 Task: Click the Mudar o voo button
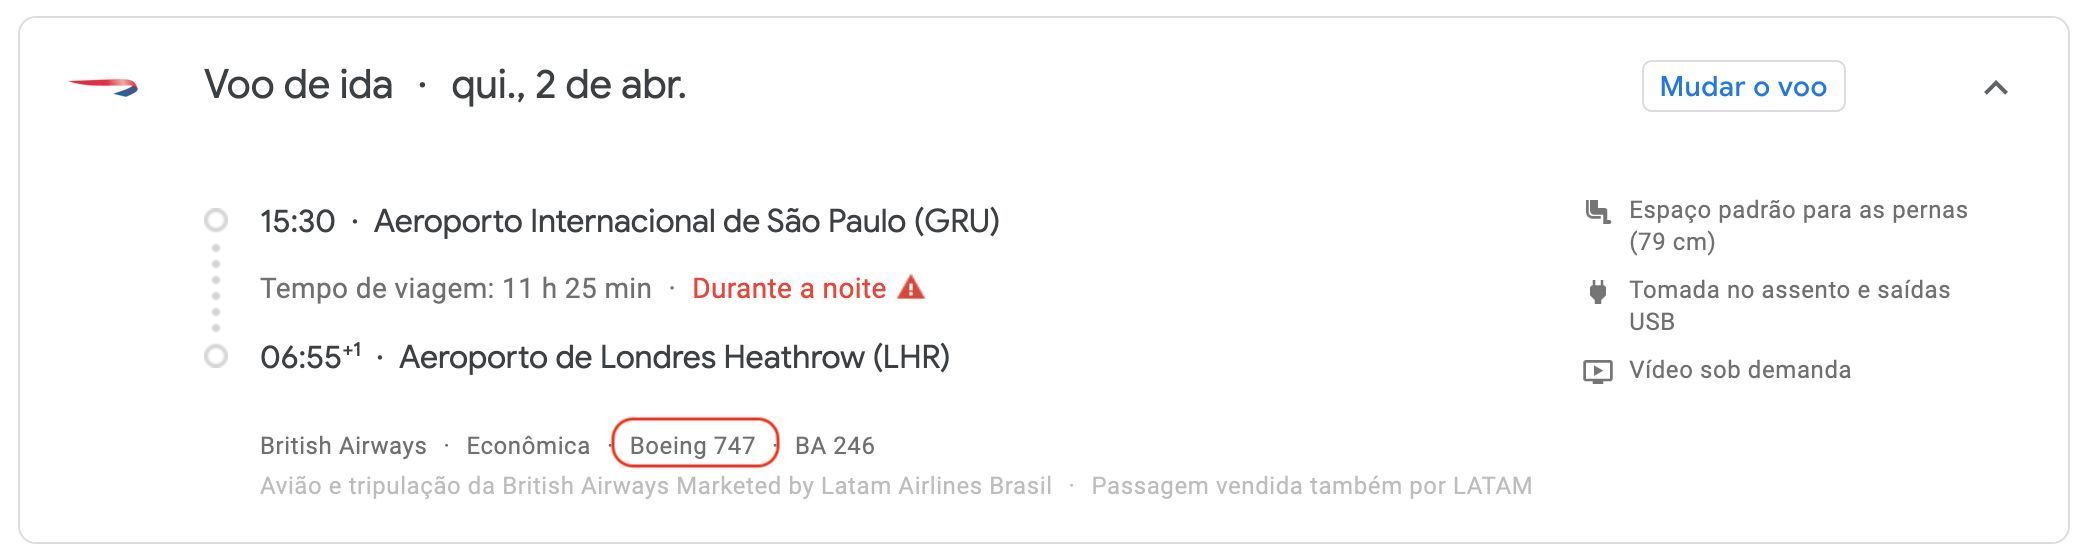[x=1743, y=86]
